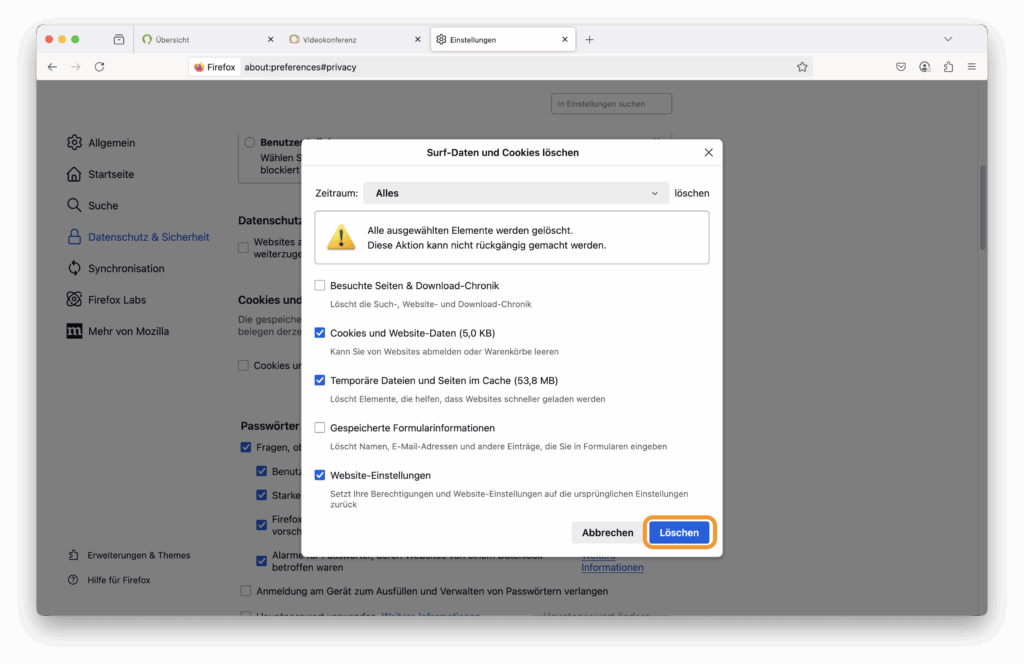Open Suche settings category
1024x664 pixels.
pyautogui.click(x=93, y=206)
